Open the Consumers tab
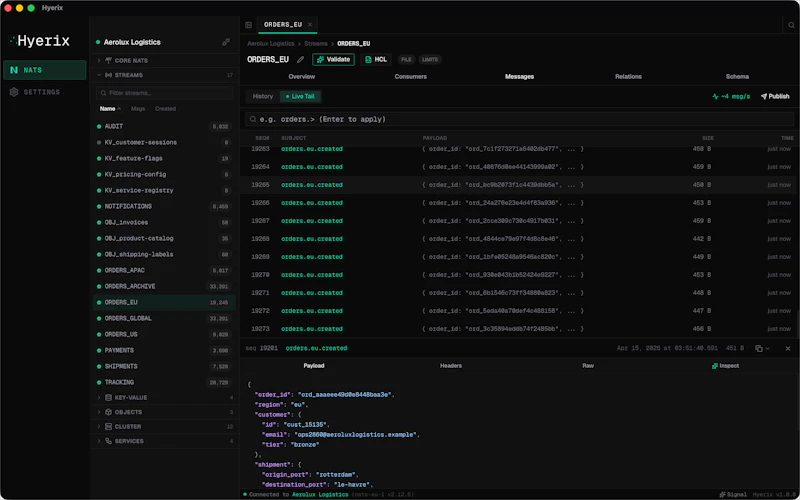The image size is (800, 500). pyautogui.click(x=410, y=76)
